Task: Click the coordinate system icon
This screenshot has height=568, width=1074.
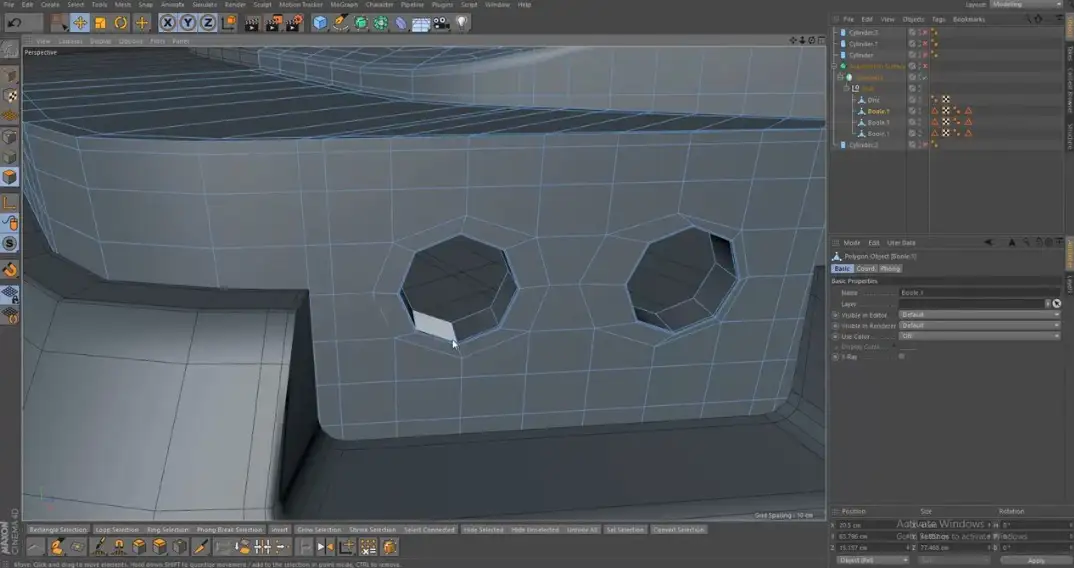Action: pyautogui.click(x=229, y=23)
